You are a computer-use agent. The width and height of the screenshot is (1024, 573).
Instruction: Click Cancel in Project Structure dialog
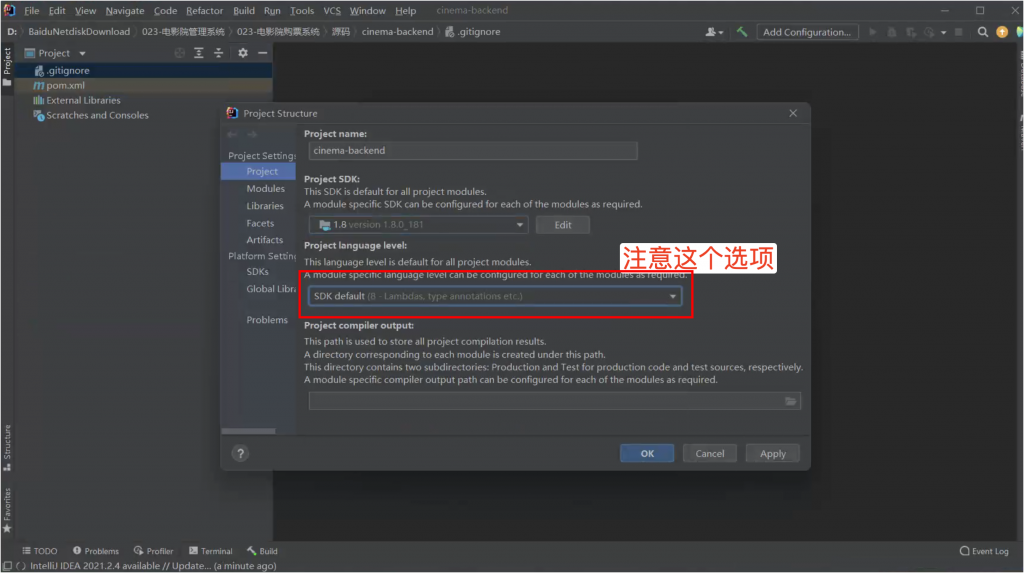pos(710,453)
